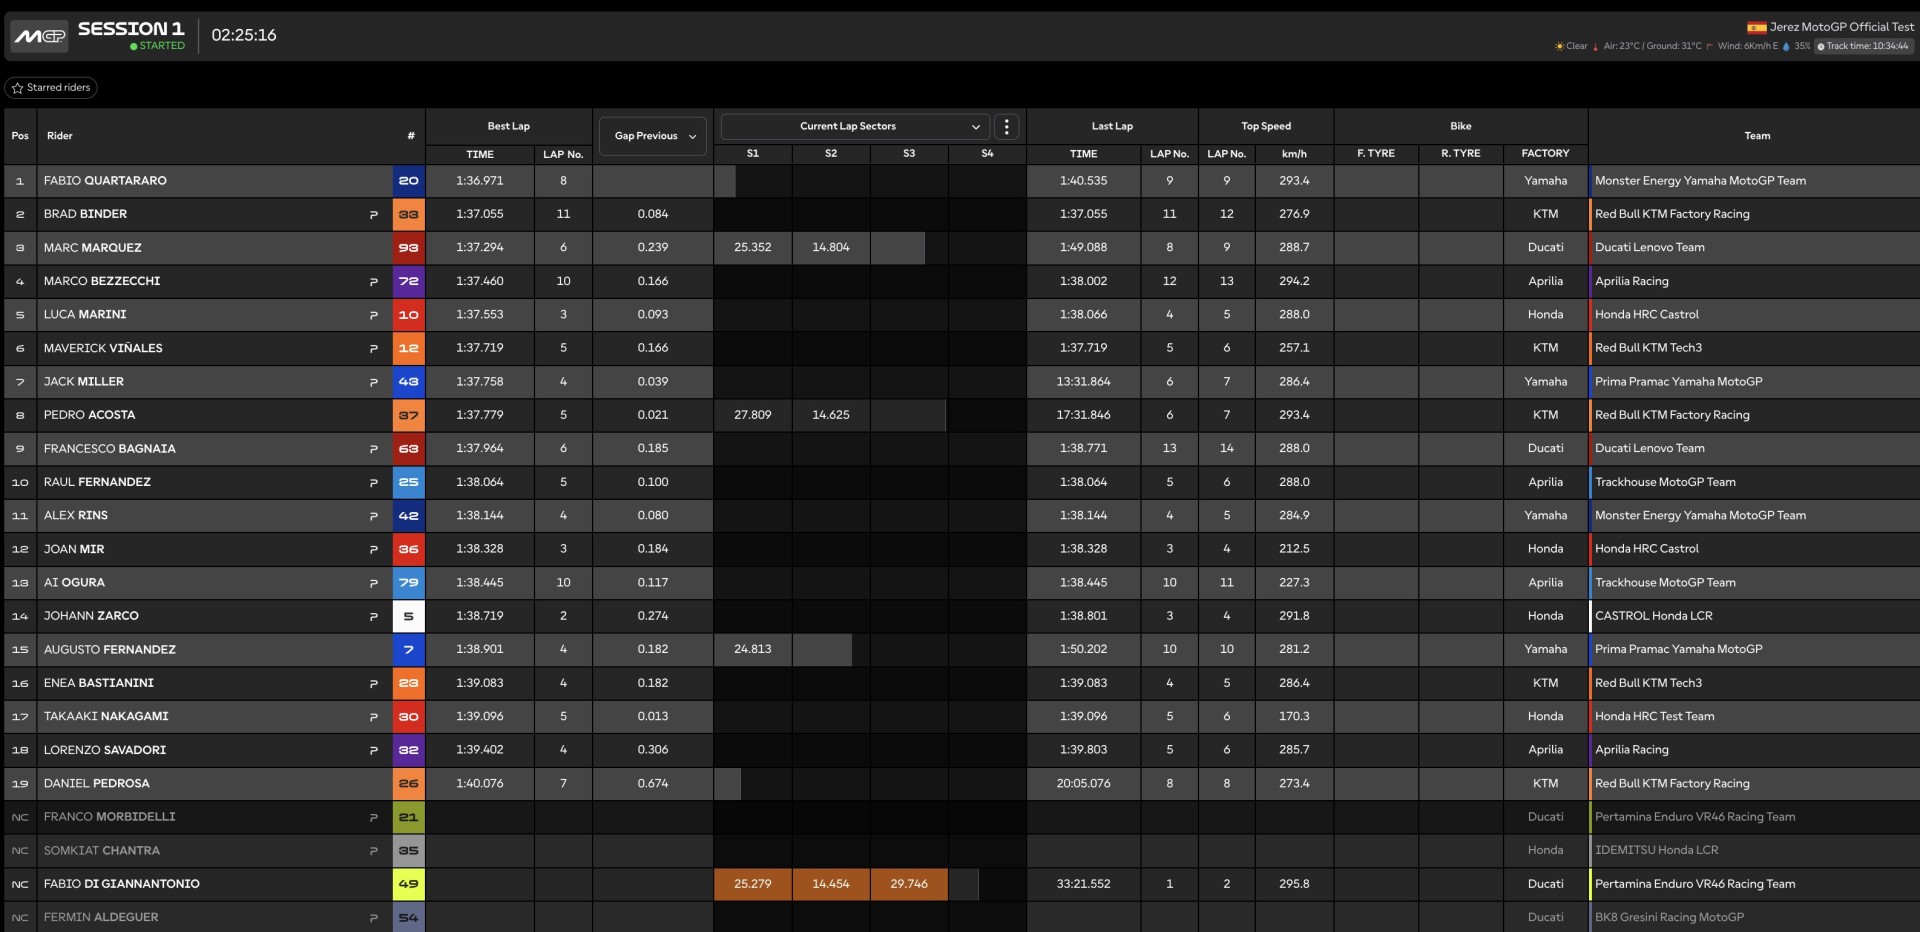Click the S2 sector column header
The image size is (1920, 932).
pos(831,154)
